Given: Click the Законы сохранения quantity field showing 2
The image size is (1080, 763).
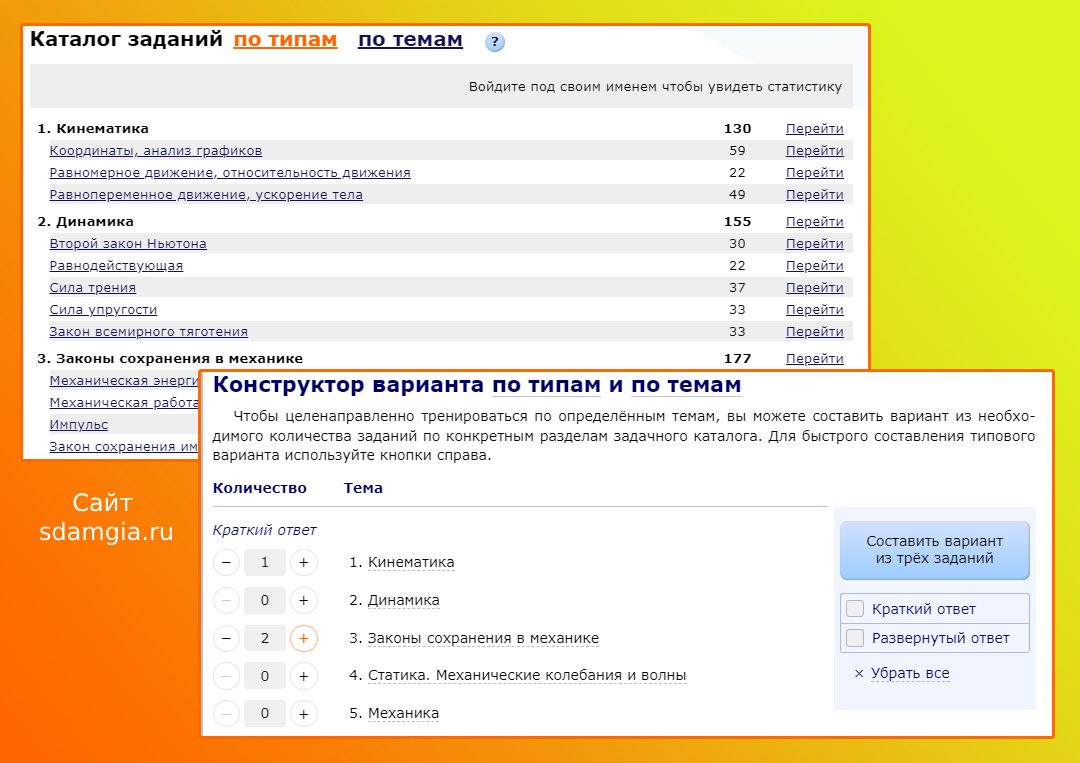Looking at the screenshot, I should pyautogui.click(x=264, y=638).
